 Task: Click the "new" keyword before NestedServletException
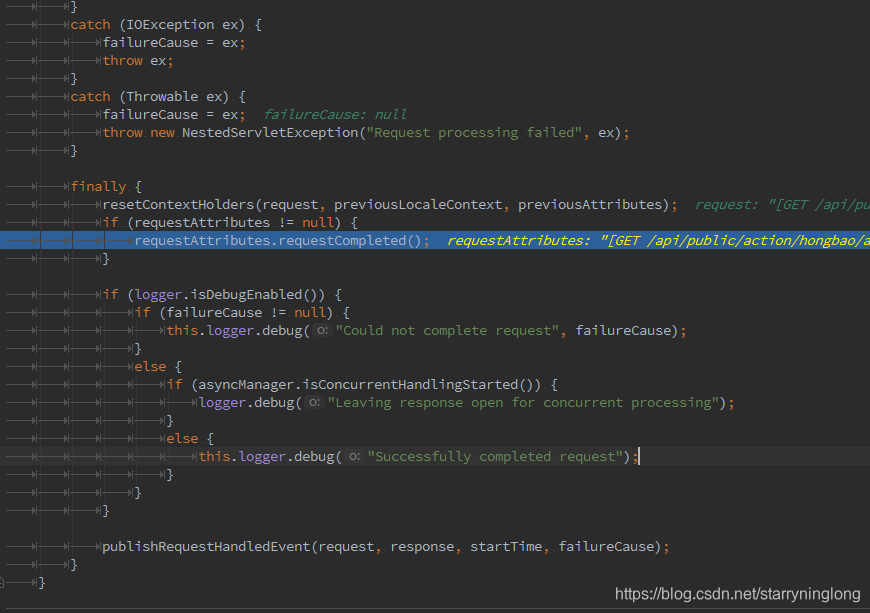(163, 133)
